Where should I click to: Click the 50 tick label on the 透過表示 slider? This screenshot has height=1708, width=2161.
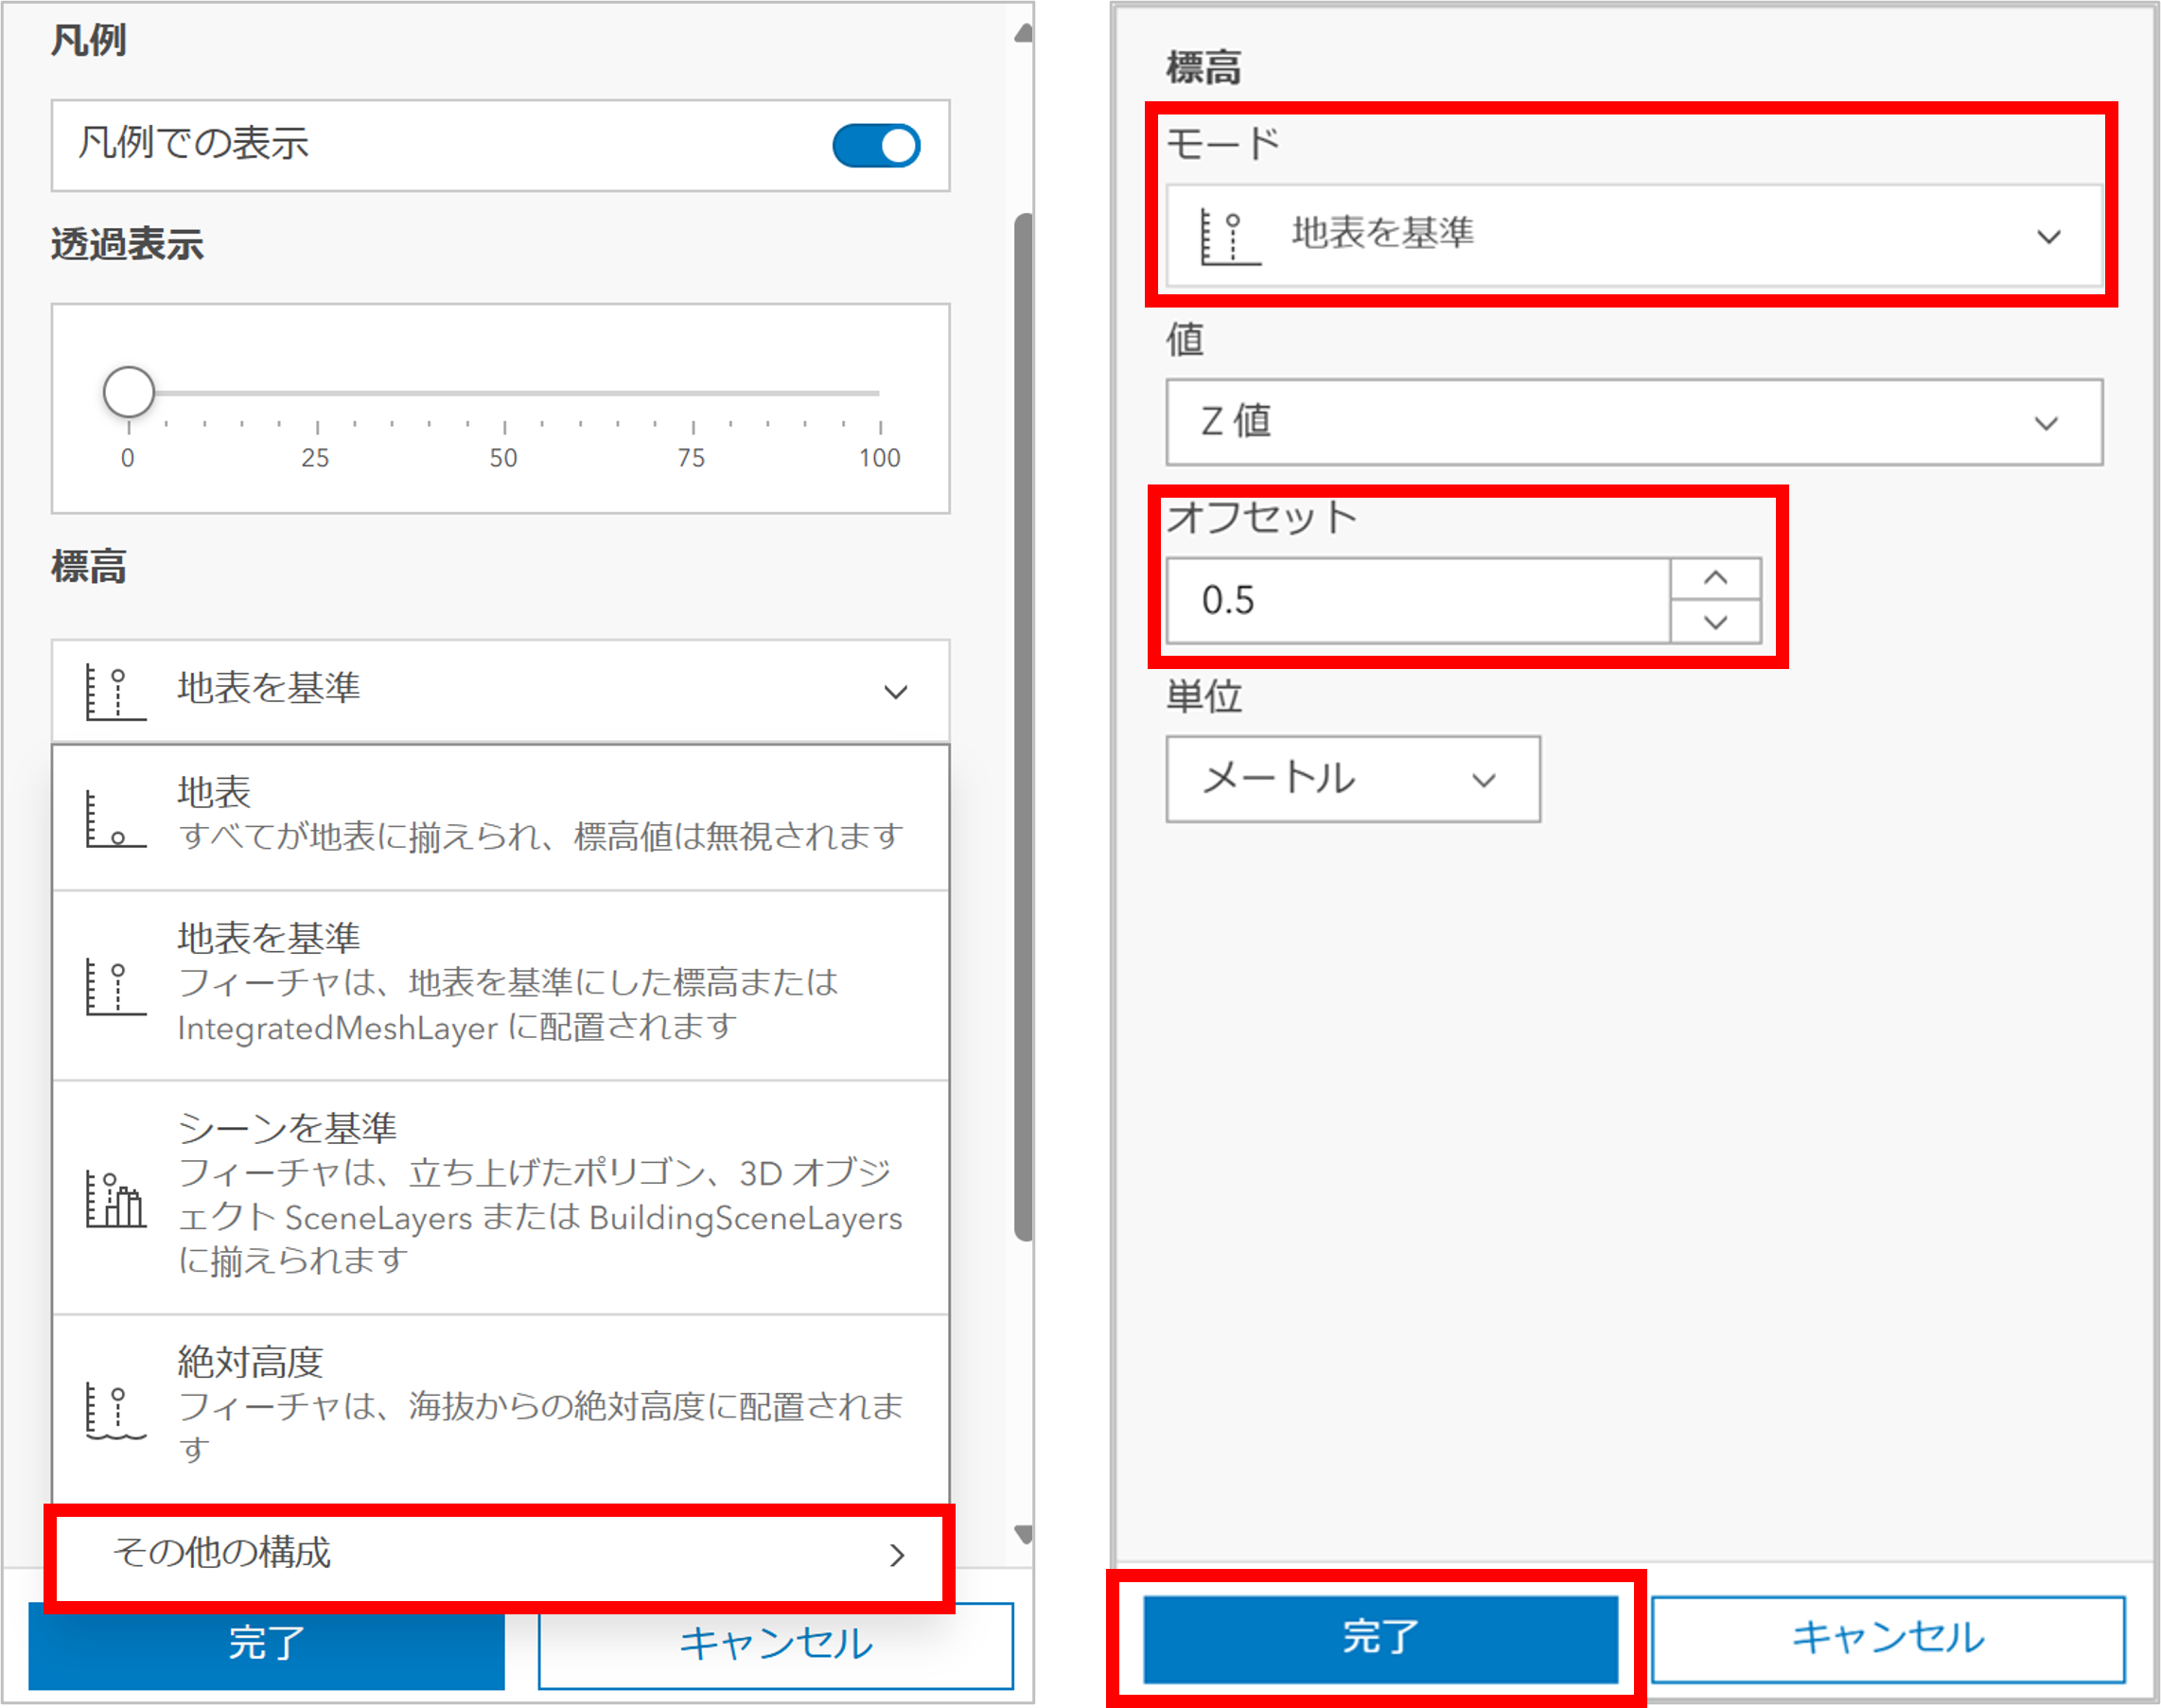pos(503,458)
